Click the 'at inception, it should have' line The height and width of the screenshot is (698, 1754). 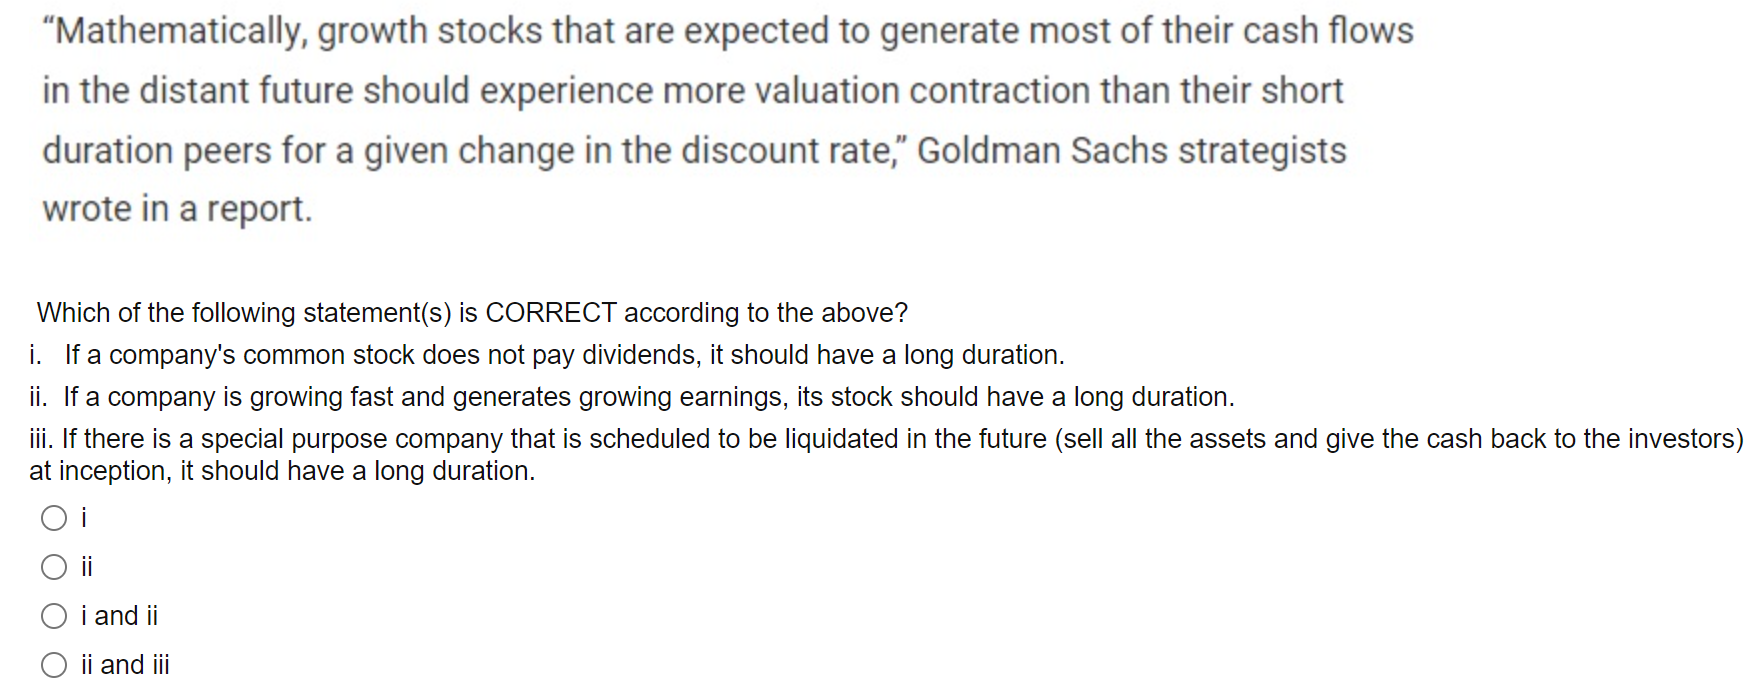[282, 471]
